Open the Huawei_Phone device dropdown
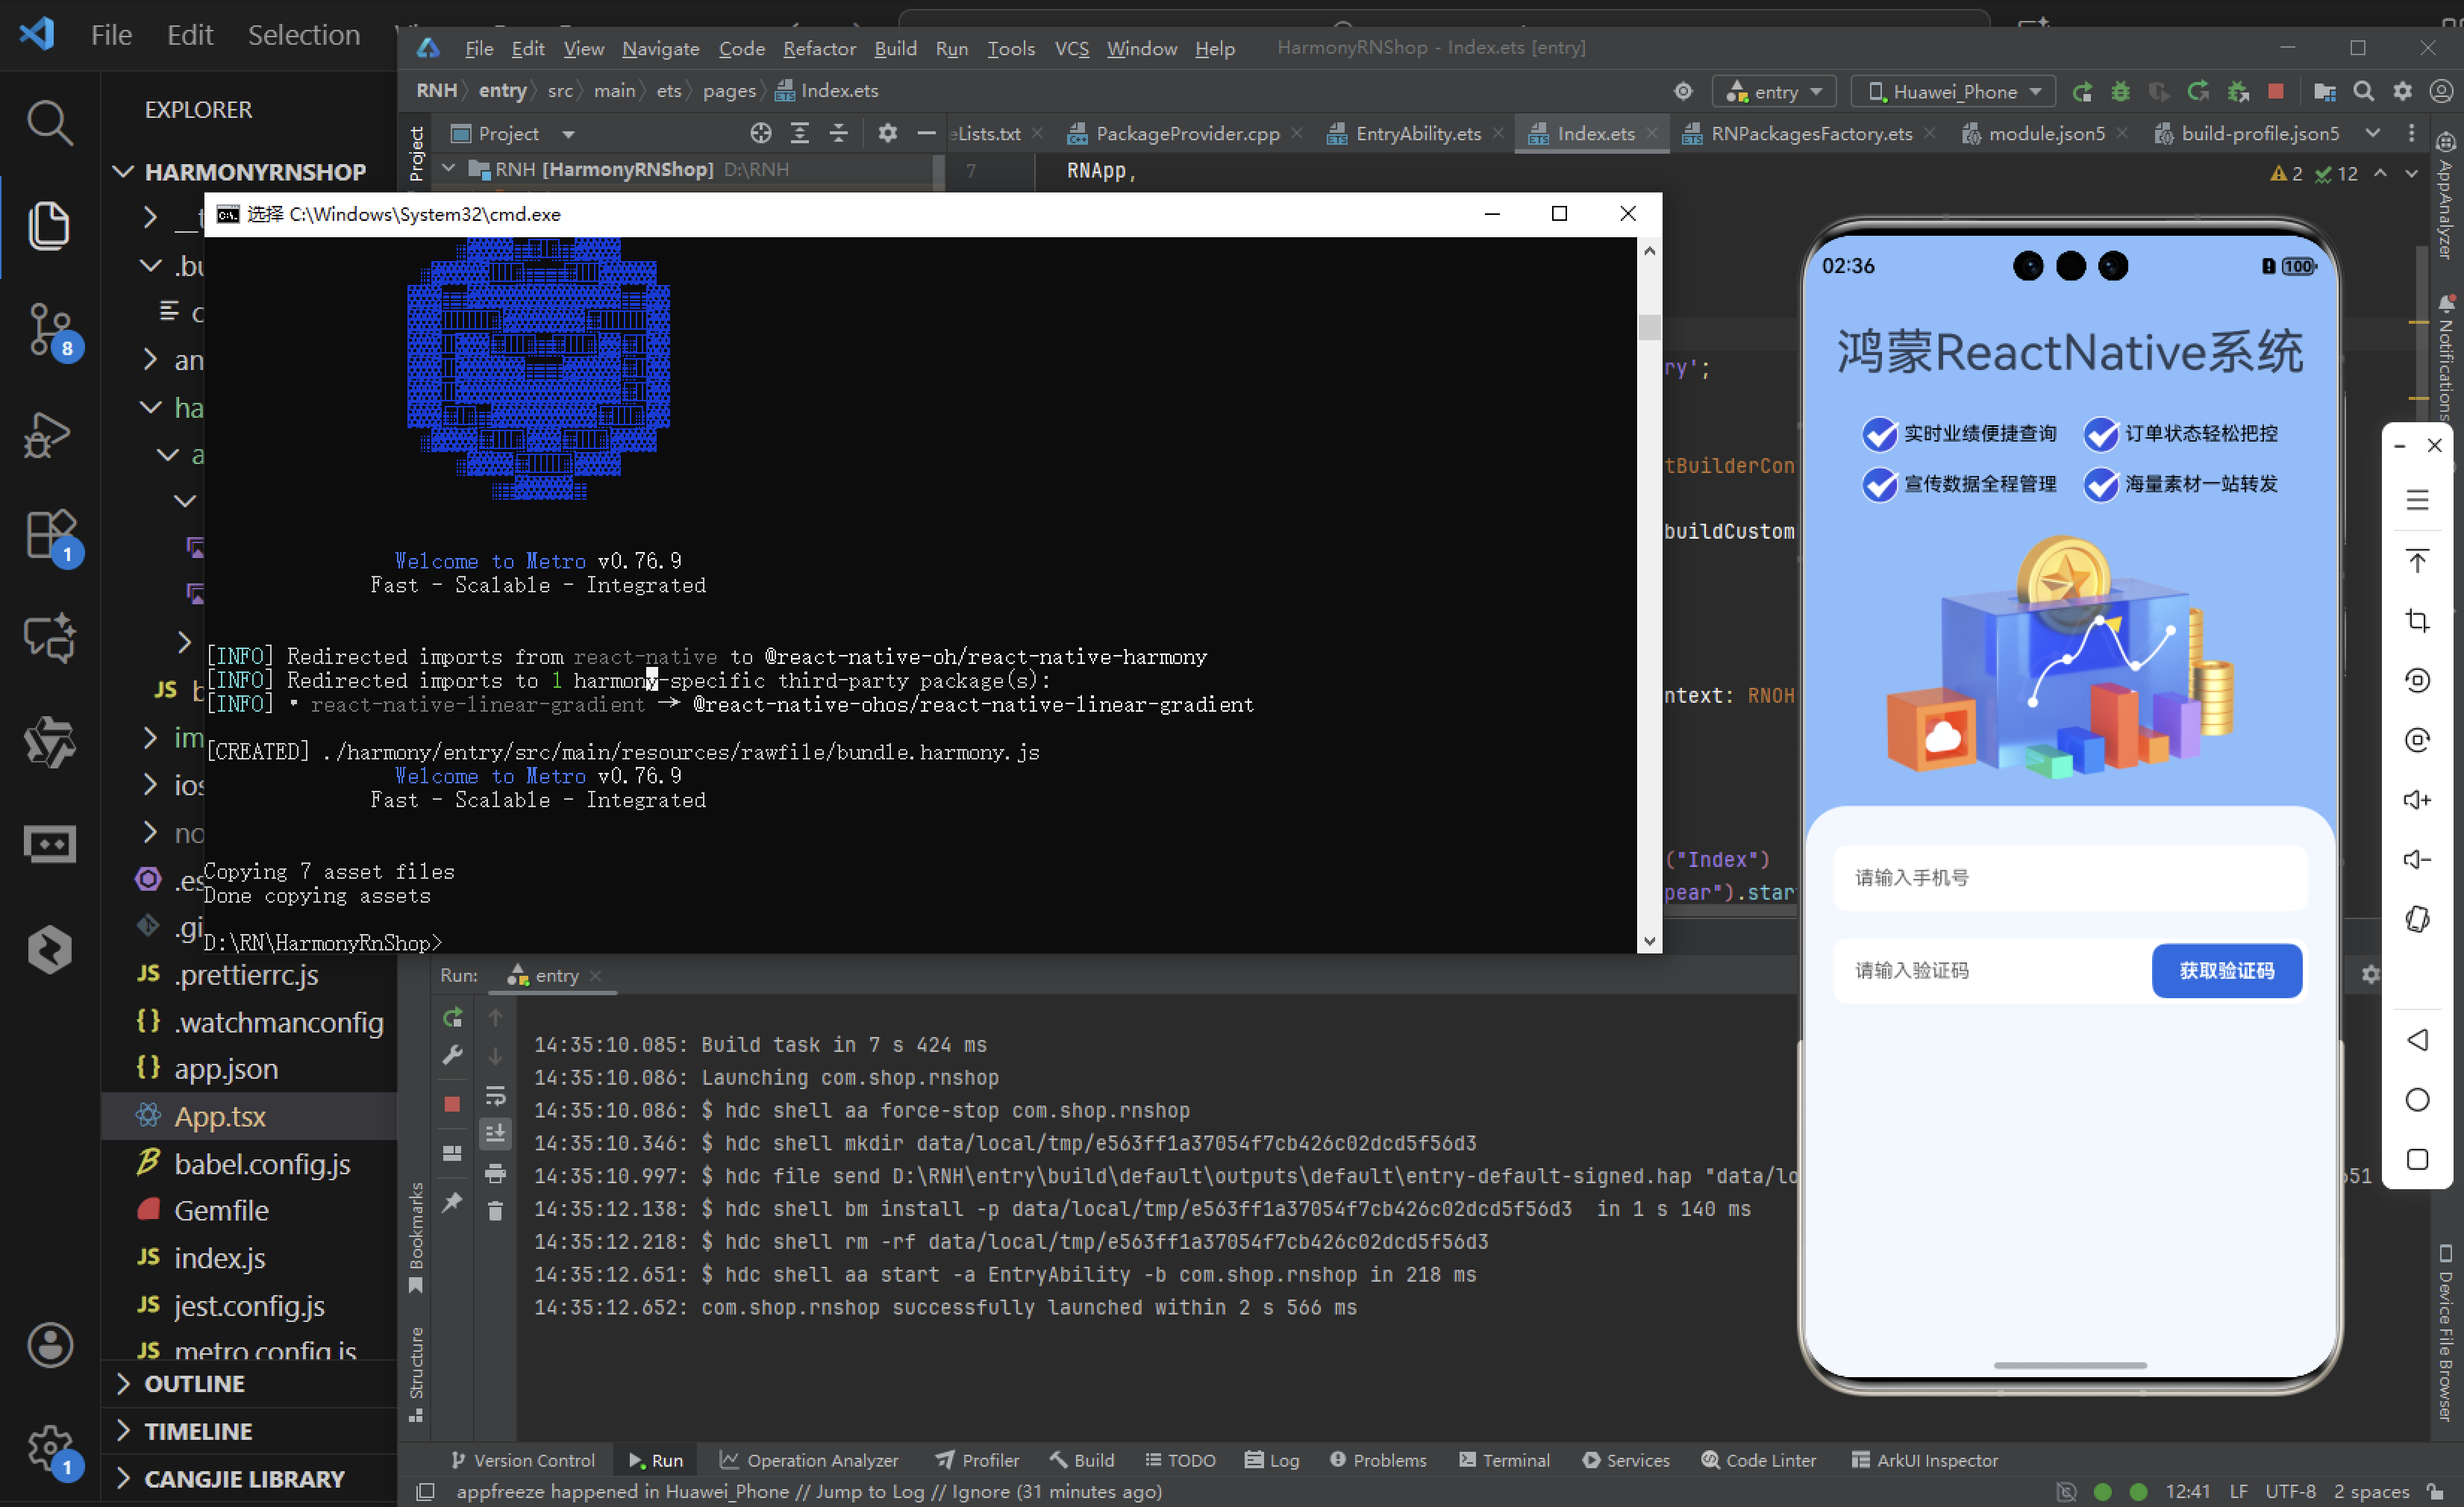The height and width of the screenshot is (1507, 2464). coord(1953,92)
